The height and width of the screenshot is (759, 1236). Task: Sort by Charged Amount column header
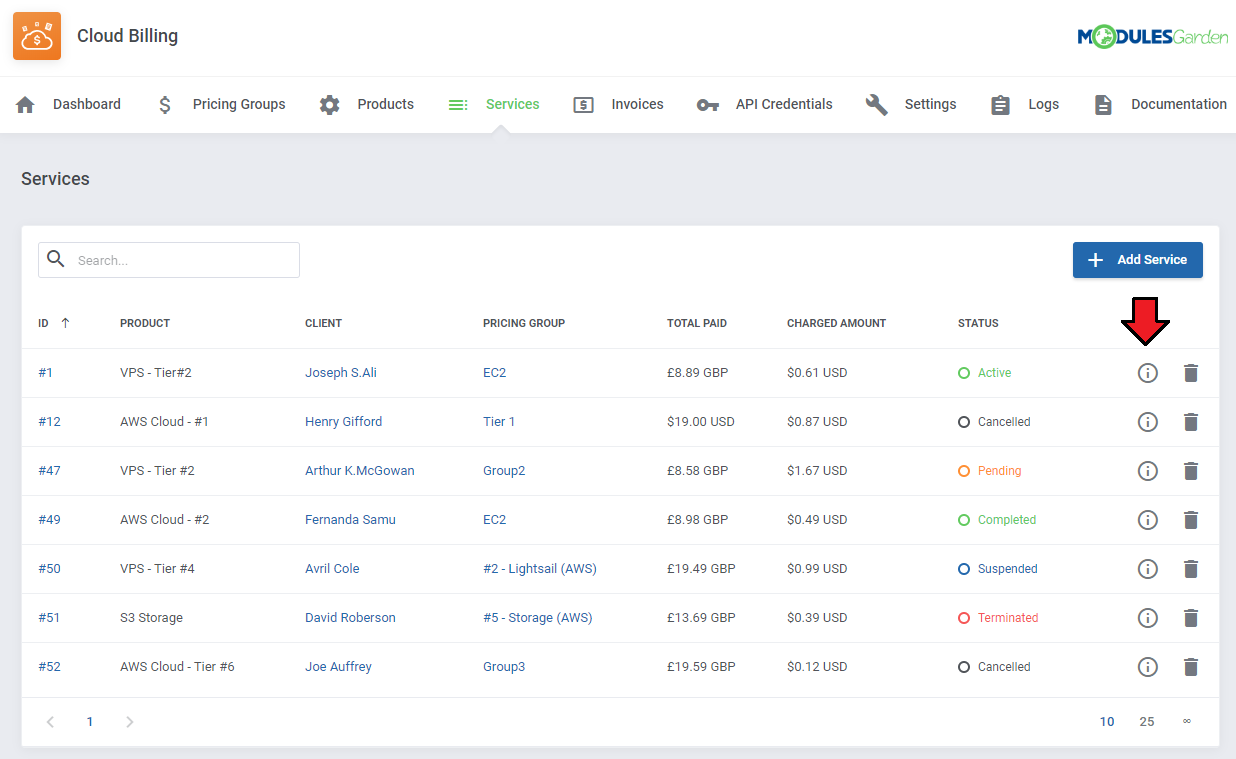(837, 323)
